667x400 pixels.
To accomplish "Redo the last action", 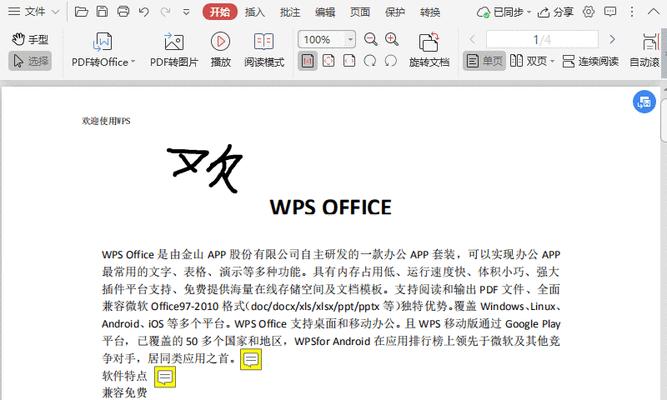I will [x=165, y=12].
